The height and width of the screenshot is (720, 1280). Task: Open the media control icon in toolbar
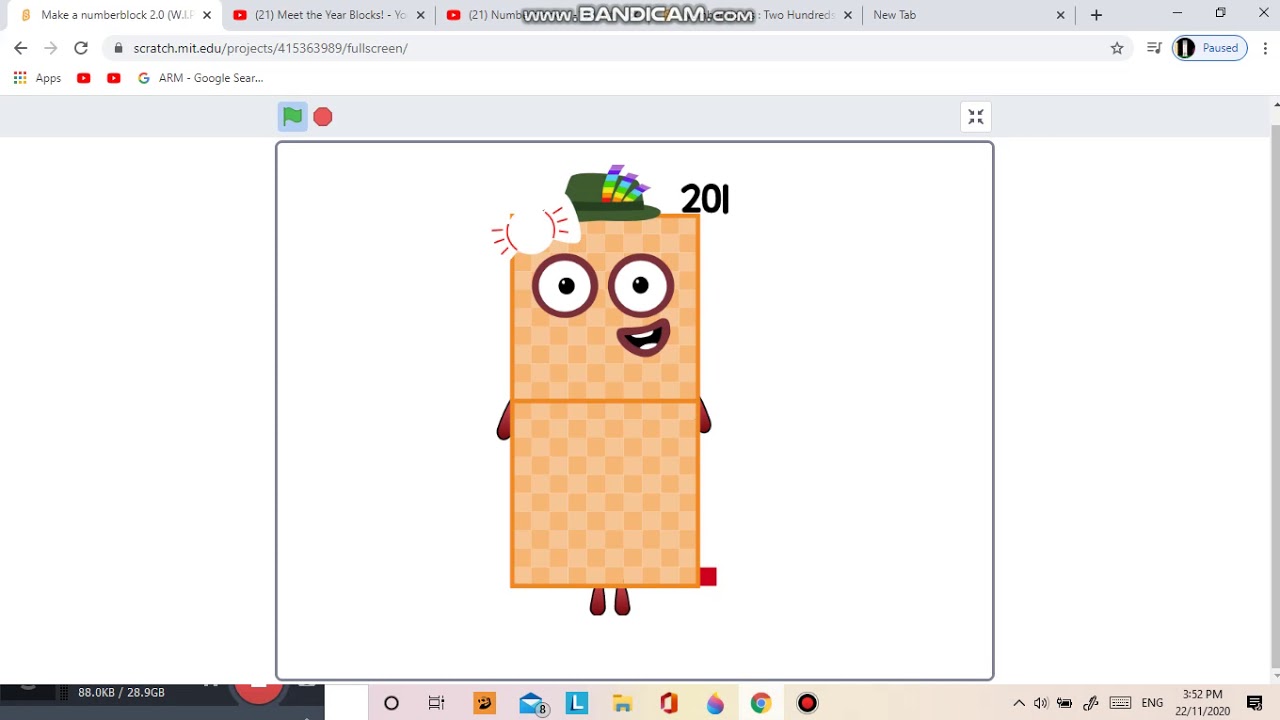[1154, 48]
